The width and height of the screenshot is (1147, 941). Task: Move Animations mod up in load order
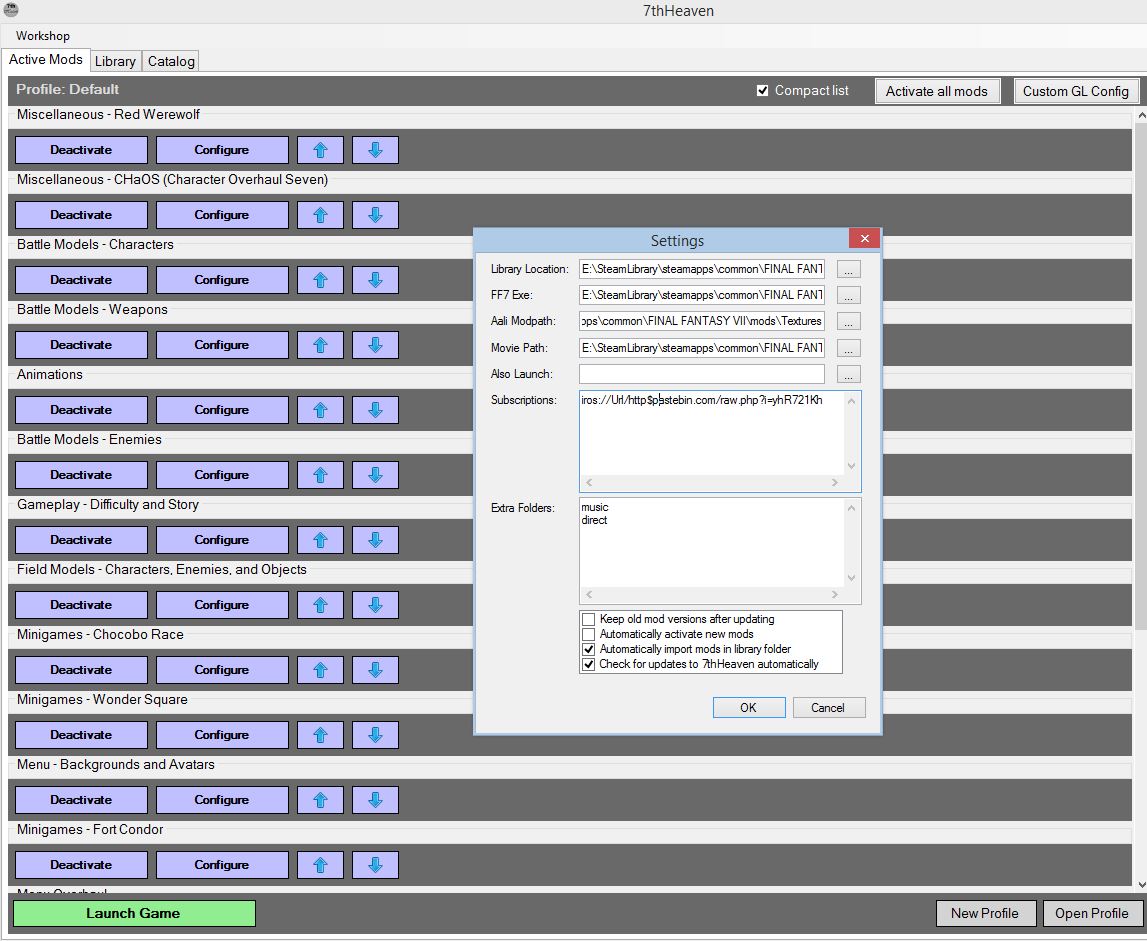pyautogui.click(x=320, y=410)
